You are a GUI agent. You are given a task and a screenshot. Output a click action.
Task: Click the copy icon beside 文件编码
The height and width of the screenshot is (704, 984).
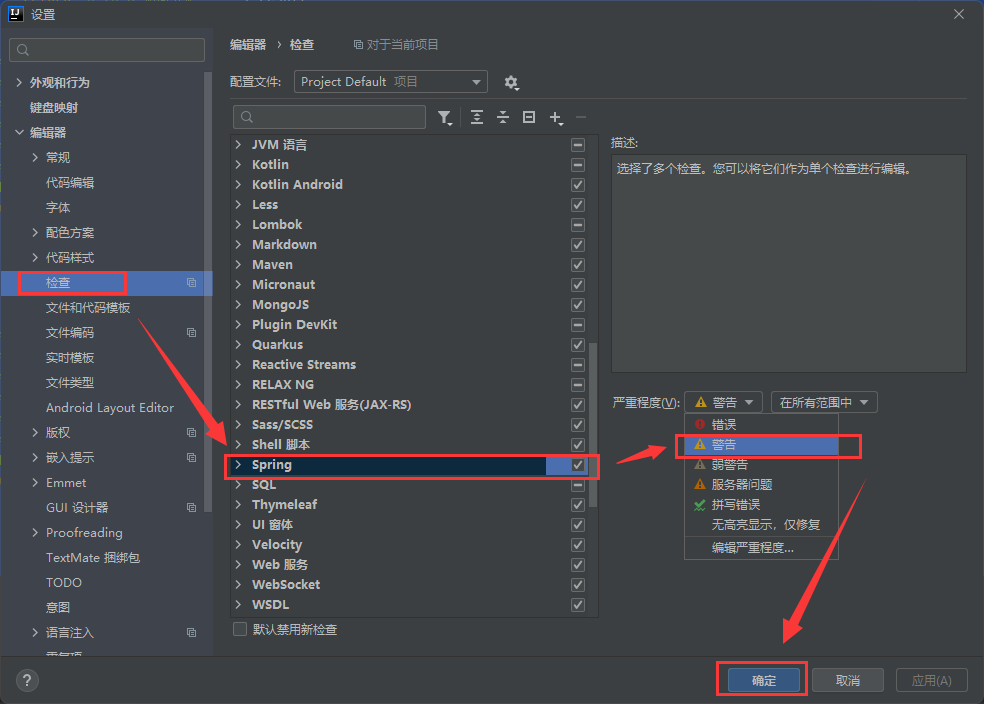pos(191,333)
